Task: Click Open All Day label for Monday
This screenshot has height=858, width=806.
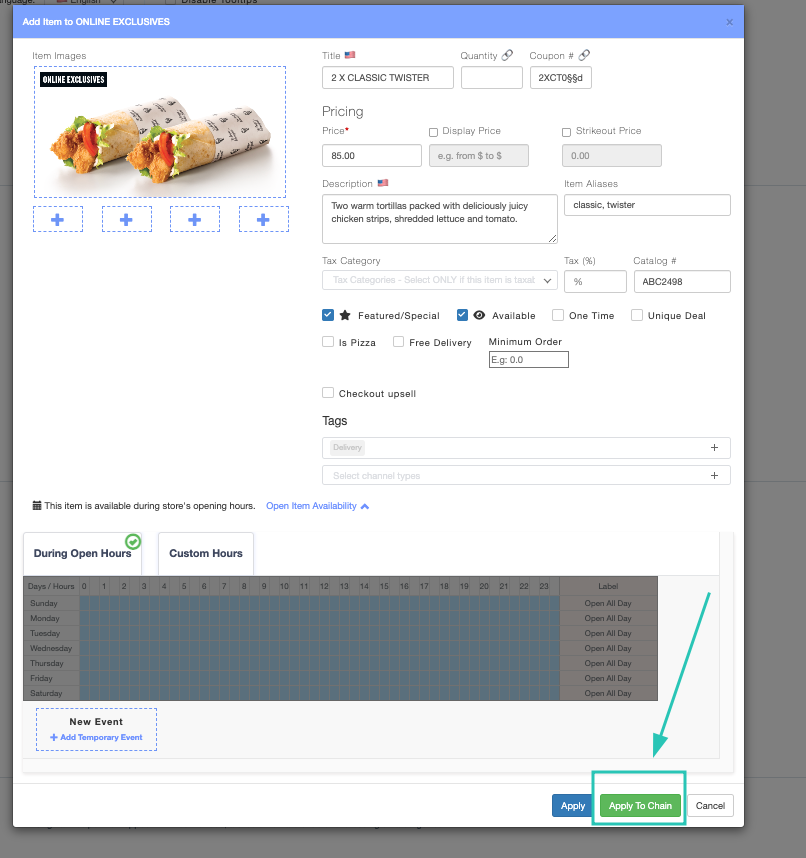Action: click(x=608, y=618)
